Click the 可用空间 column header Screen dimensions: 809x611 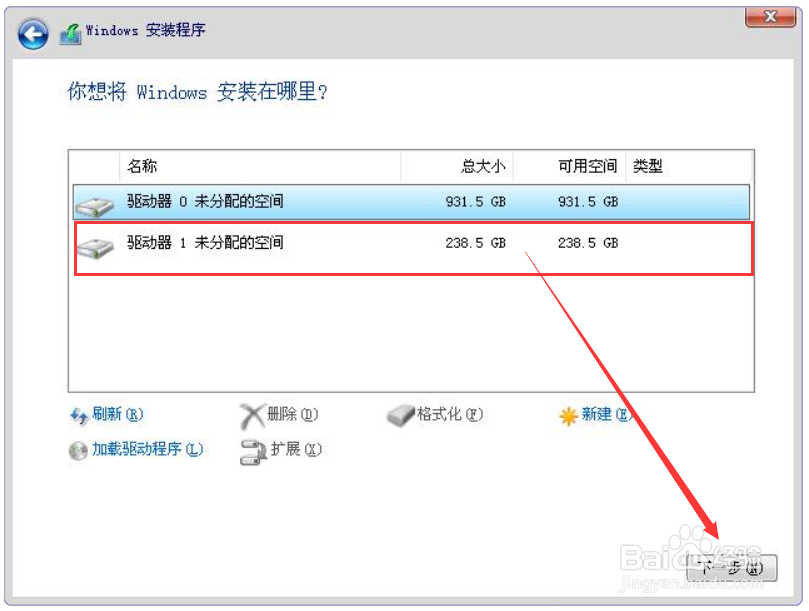pyautogui.click(x=570, y=166)
